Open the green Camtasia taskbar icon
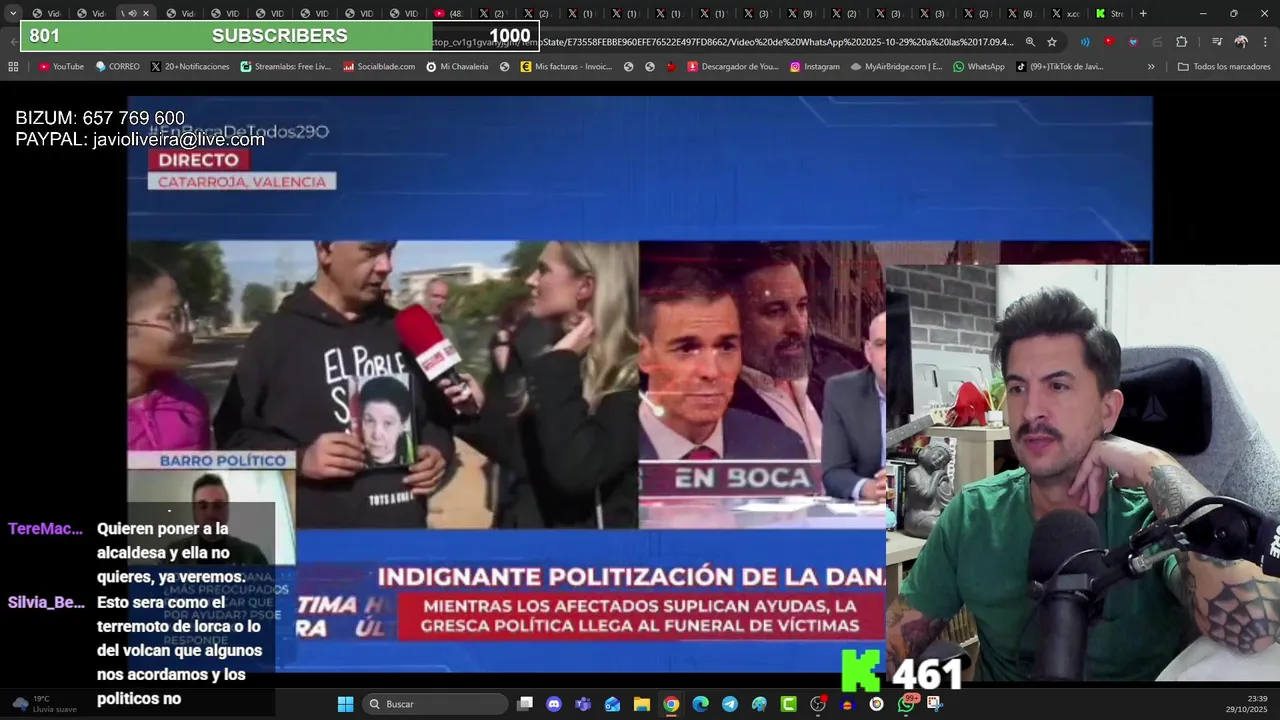Screen dimensions: 1280x720 789,704
